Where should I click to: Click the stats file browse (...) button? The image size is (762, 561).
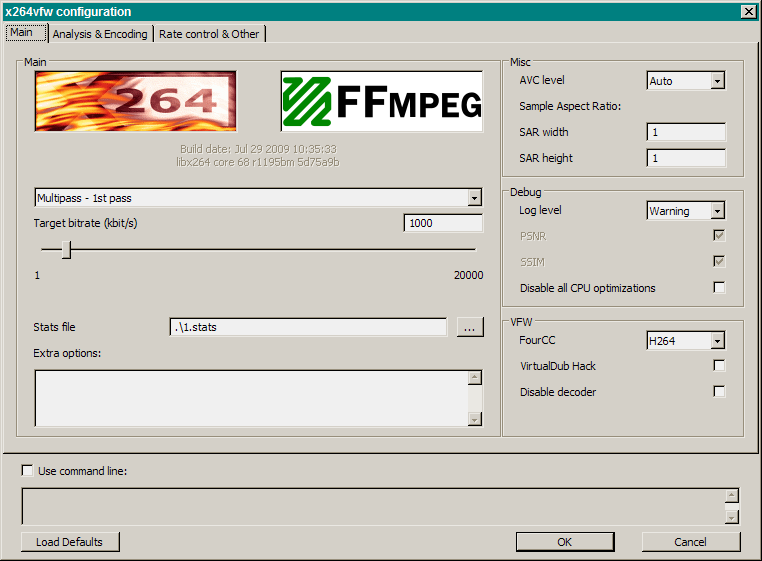click(x=470, y=327)
